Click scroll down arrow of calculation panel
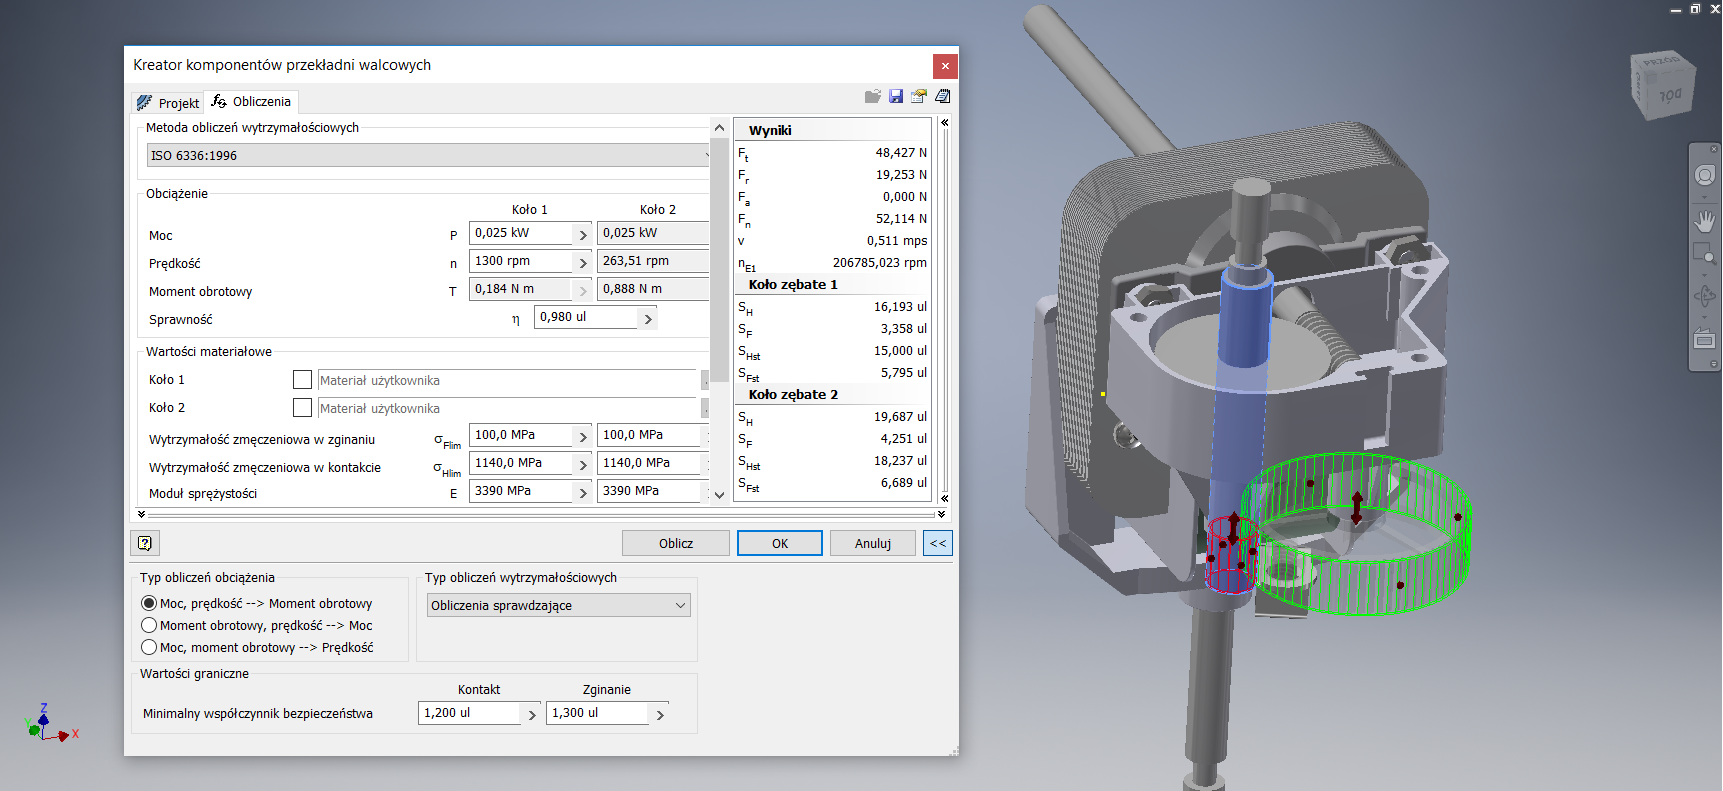Viewport: 1723px width, 791px height. click(719, 495)
